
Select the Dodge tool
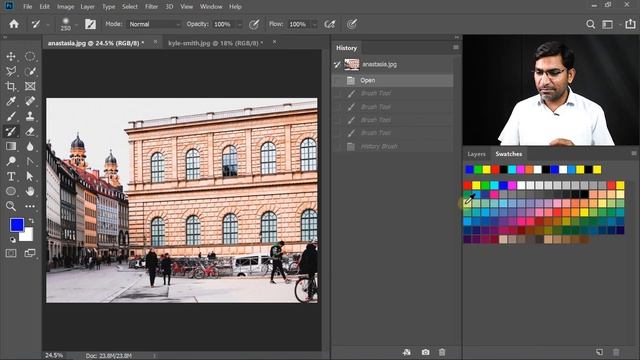11,161
